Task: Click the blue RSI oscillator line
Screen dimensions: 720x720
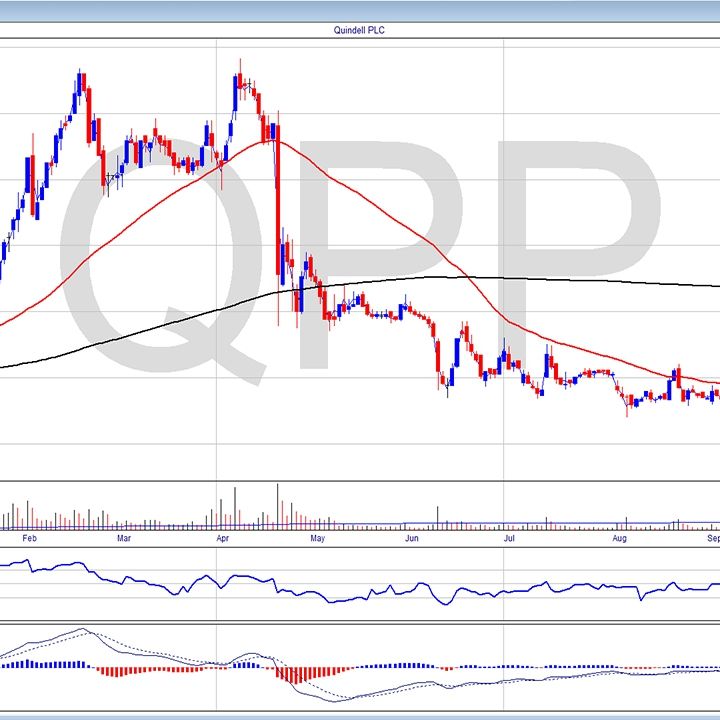Action: (200, 580)
